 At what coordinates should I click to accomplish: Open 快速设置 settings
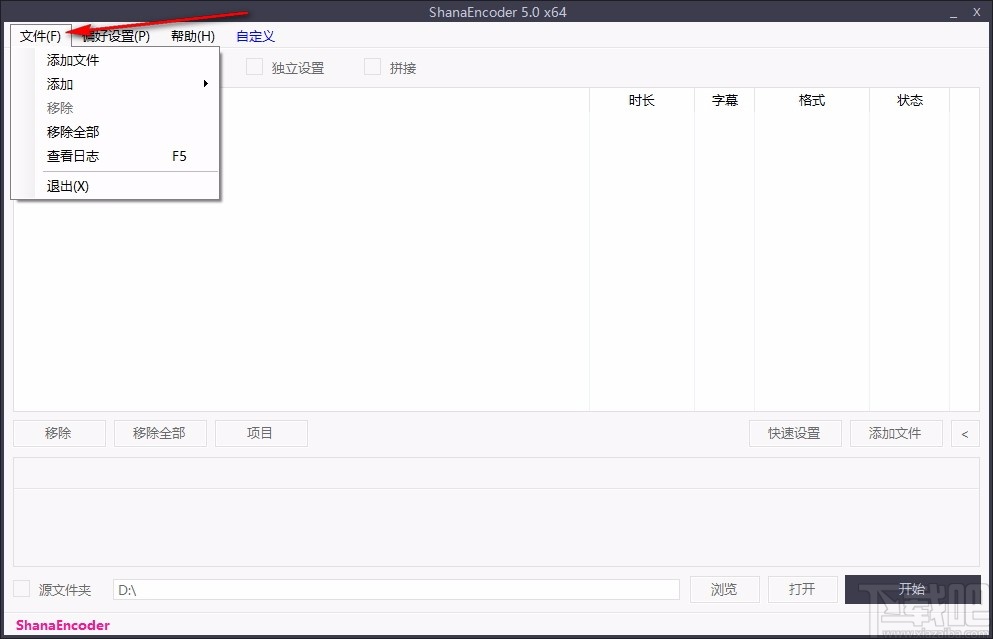794,432
